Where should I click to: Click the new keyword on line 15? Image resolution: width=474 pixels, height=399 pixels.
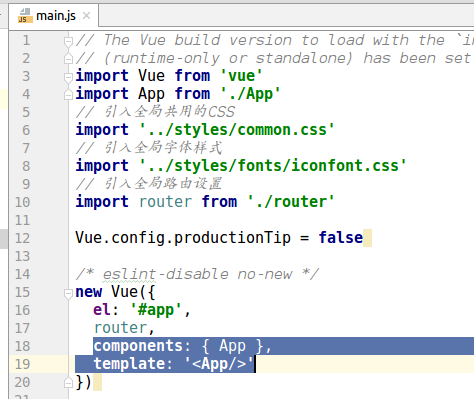89,292
